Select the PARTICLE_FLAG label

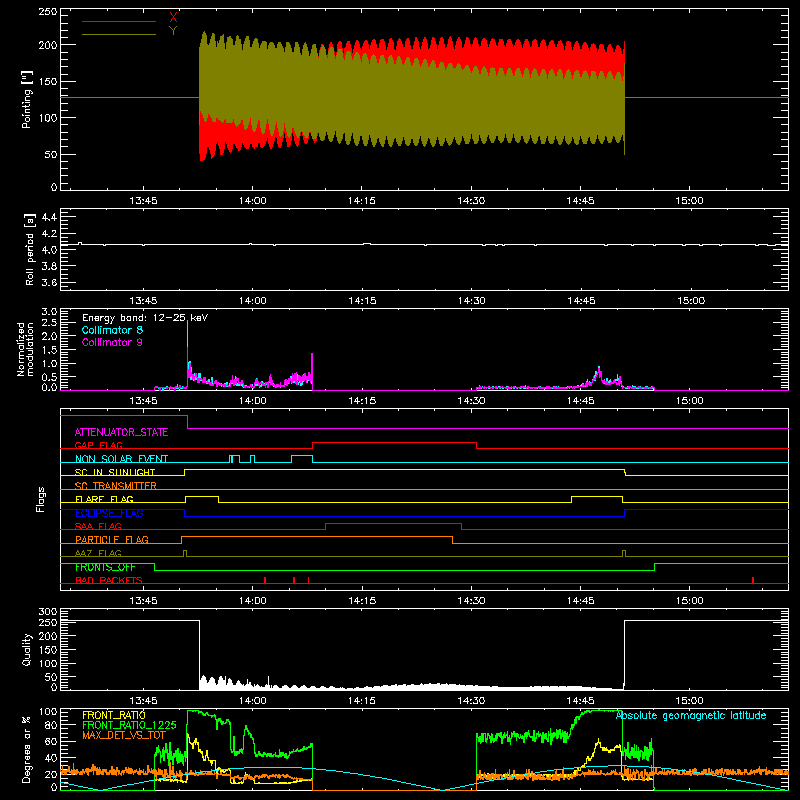point(112,539)
